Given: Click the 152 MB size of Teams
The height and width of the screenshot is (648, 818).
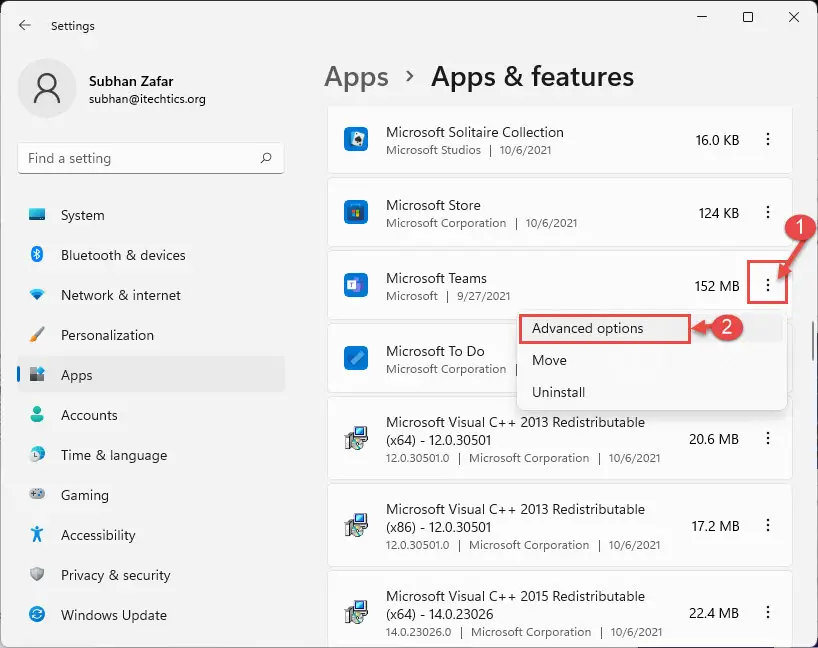Looking at the screenshot, I should [717, 286].
